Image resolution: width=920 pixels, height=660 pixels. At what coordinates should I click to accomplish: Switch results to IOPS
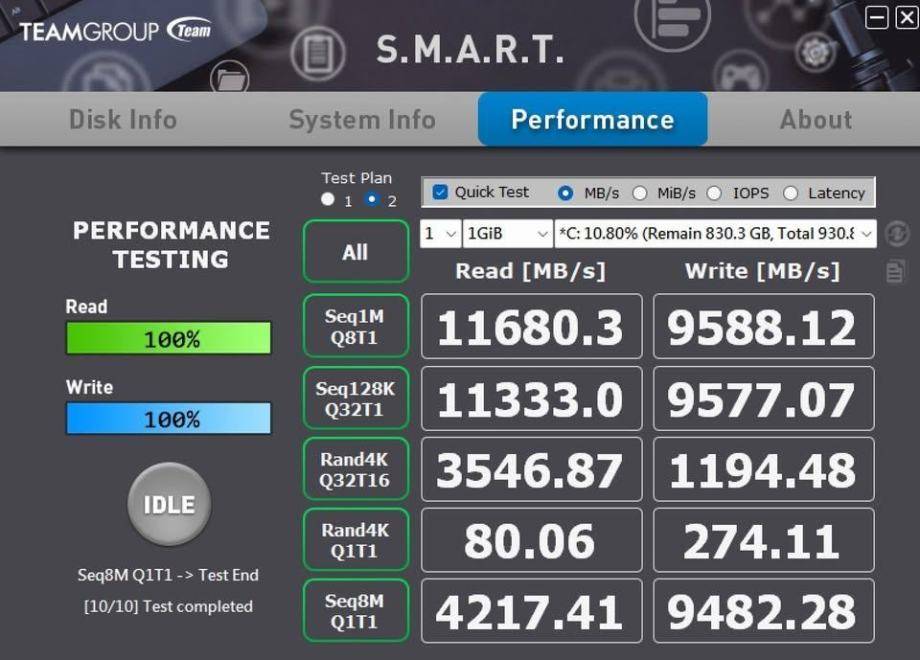[x=714, y=193]
